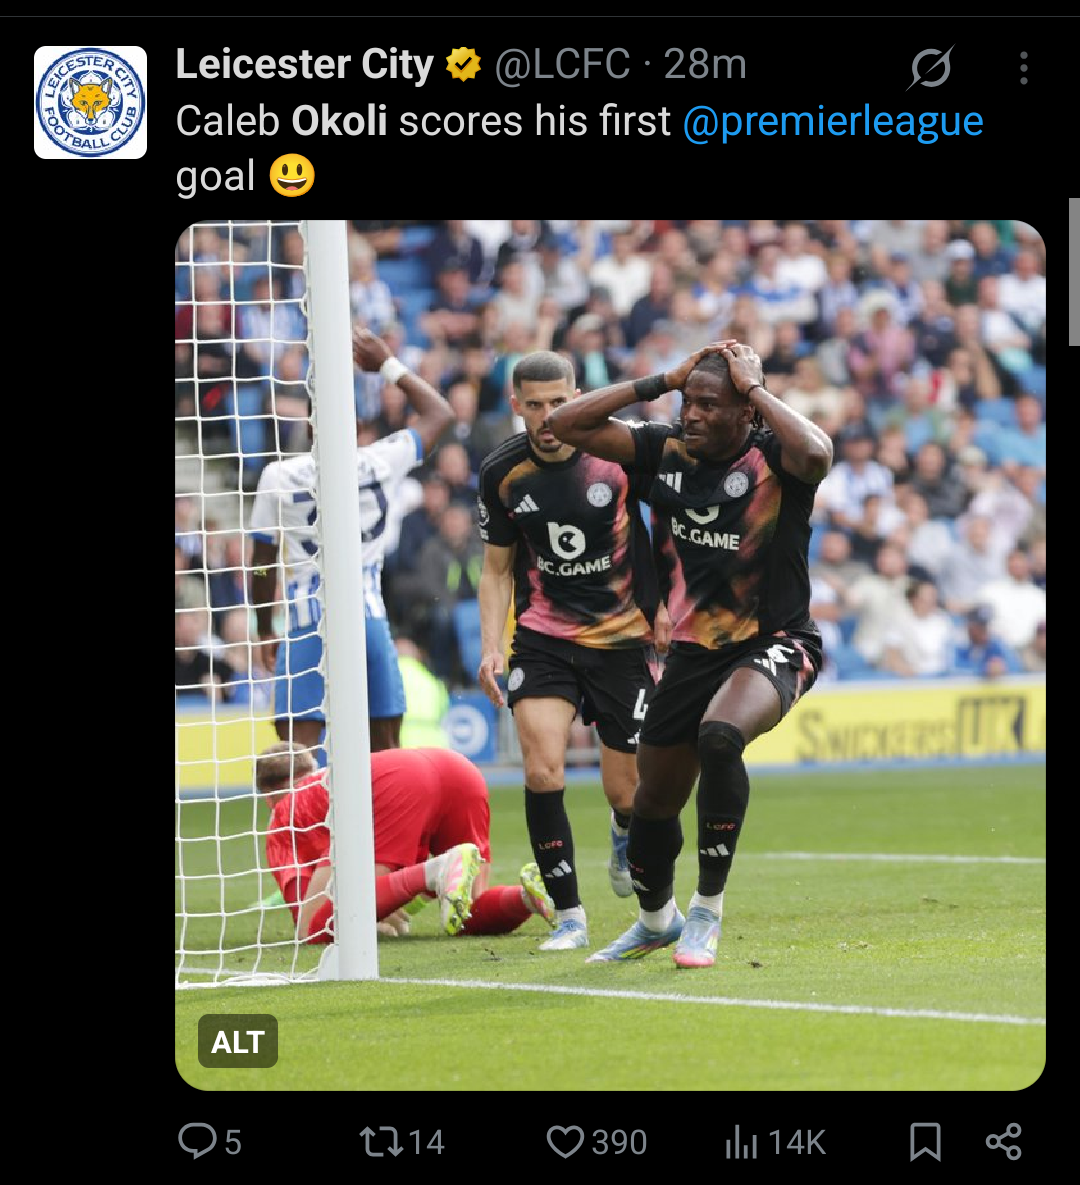
Task: Open the view analytics bar-chart icon
Action: coord(741,1142)
